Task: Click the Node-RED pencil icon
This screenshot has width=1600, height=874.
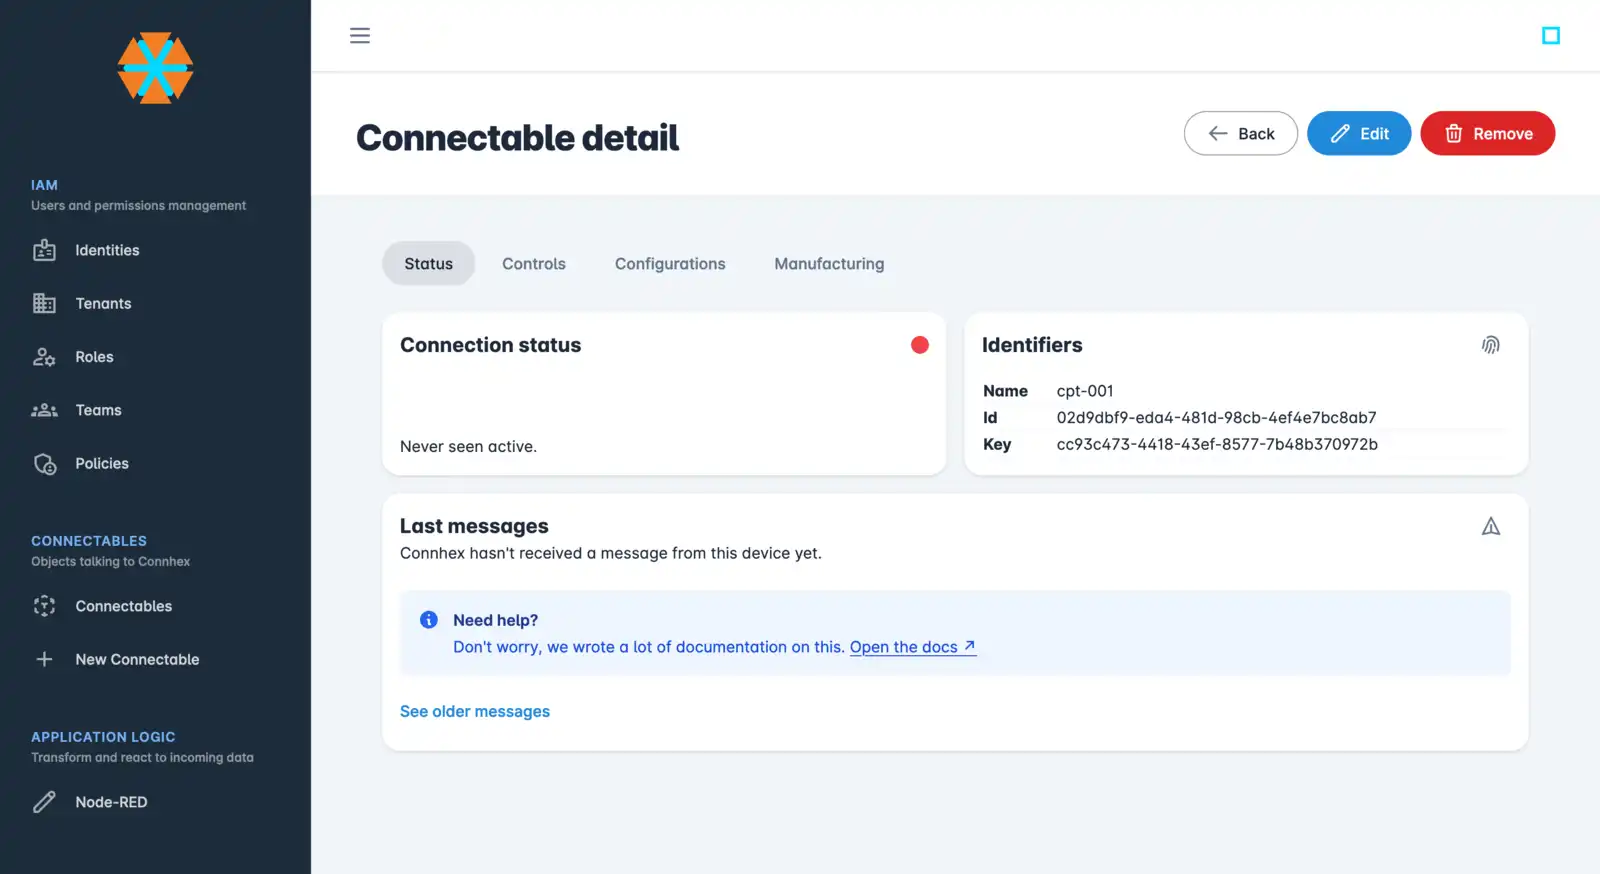Action: click(x=44, y=802)
